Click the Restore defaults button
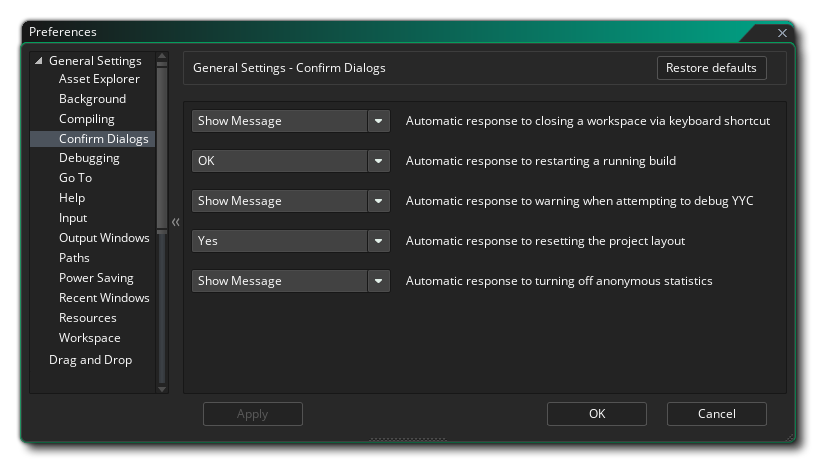 [x=712, y=68]
